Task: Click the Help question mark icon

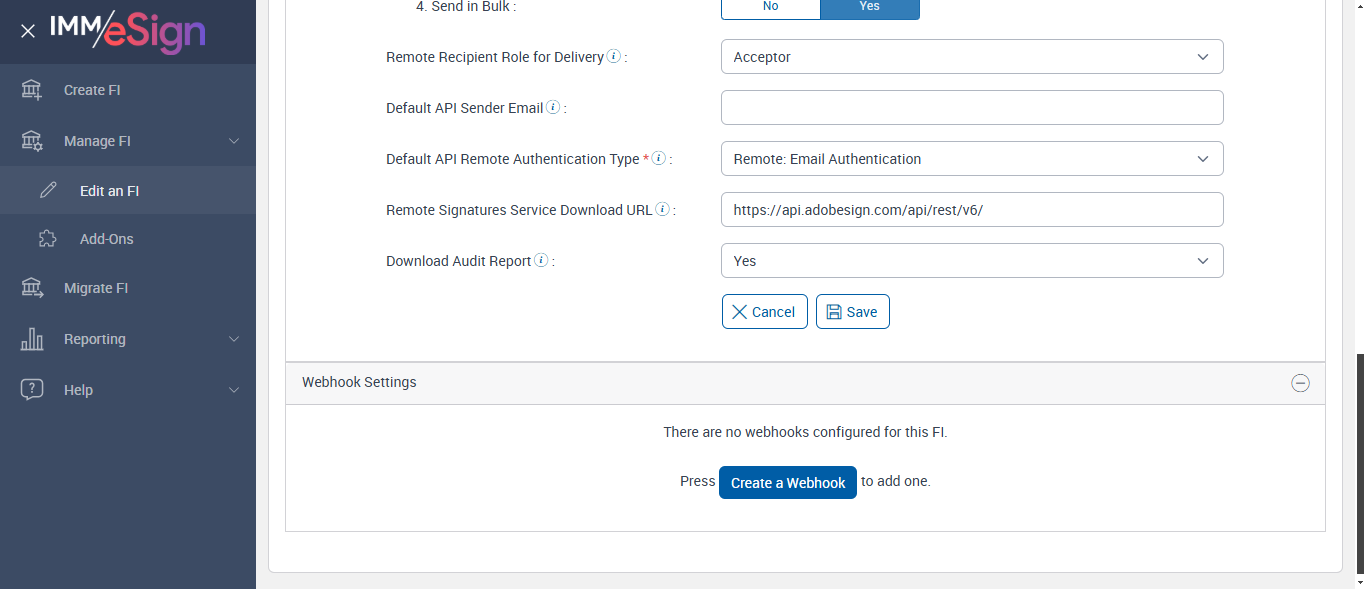Action: [x=32, y=390]
